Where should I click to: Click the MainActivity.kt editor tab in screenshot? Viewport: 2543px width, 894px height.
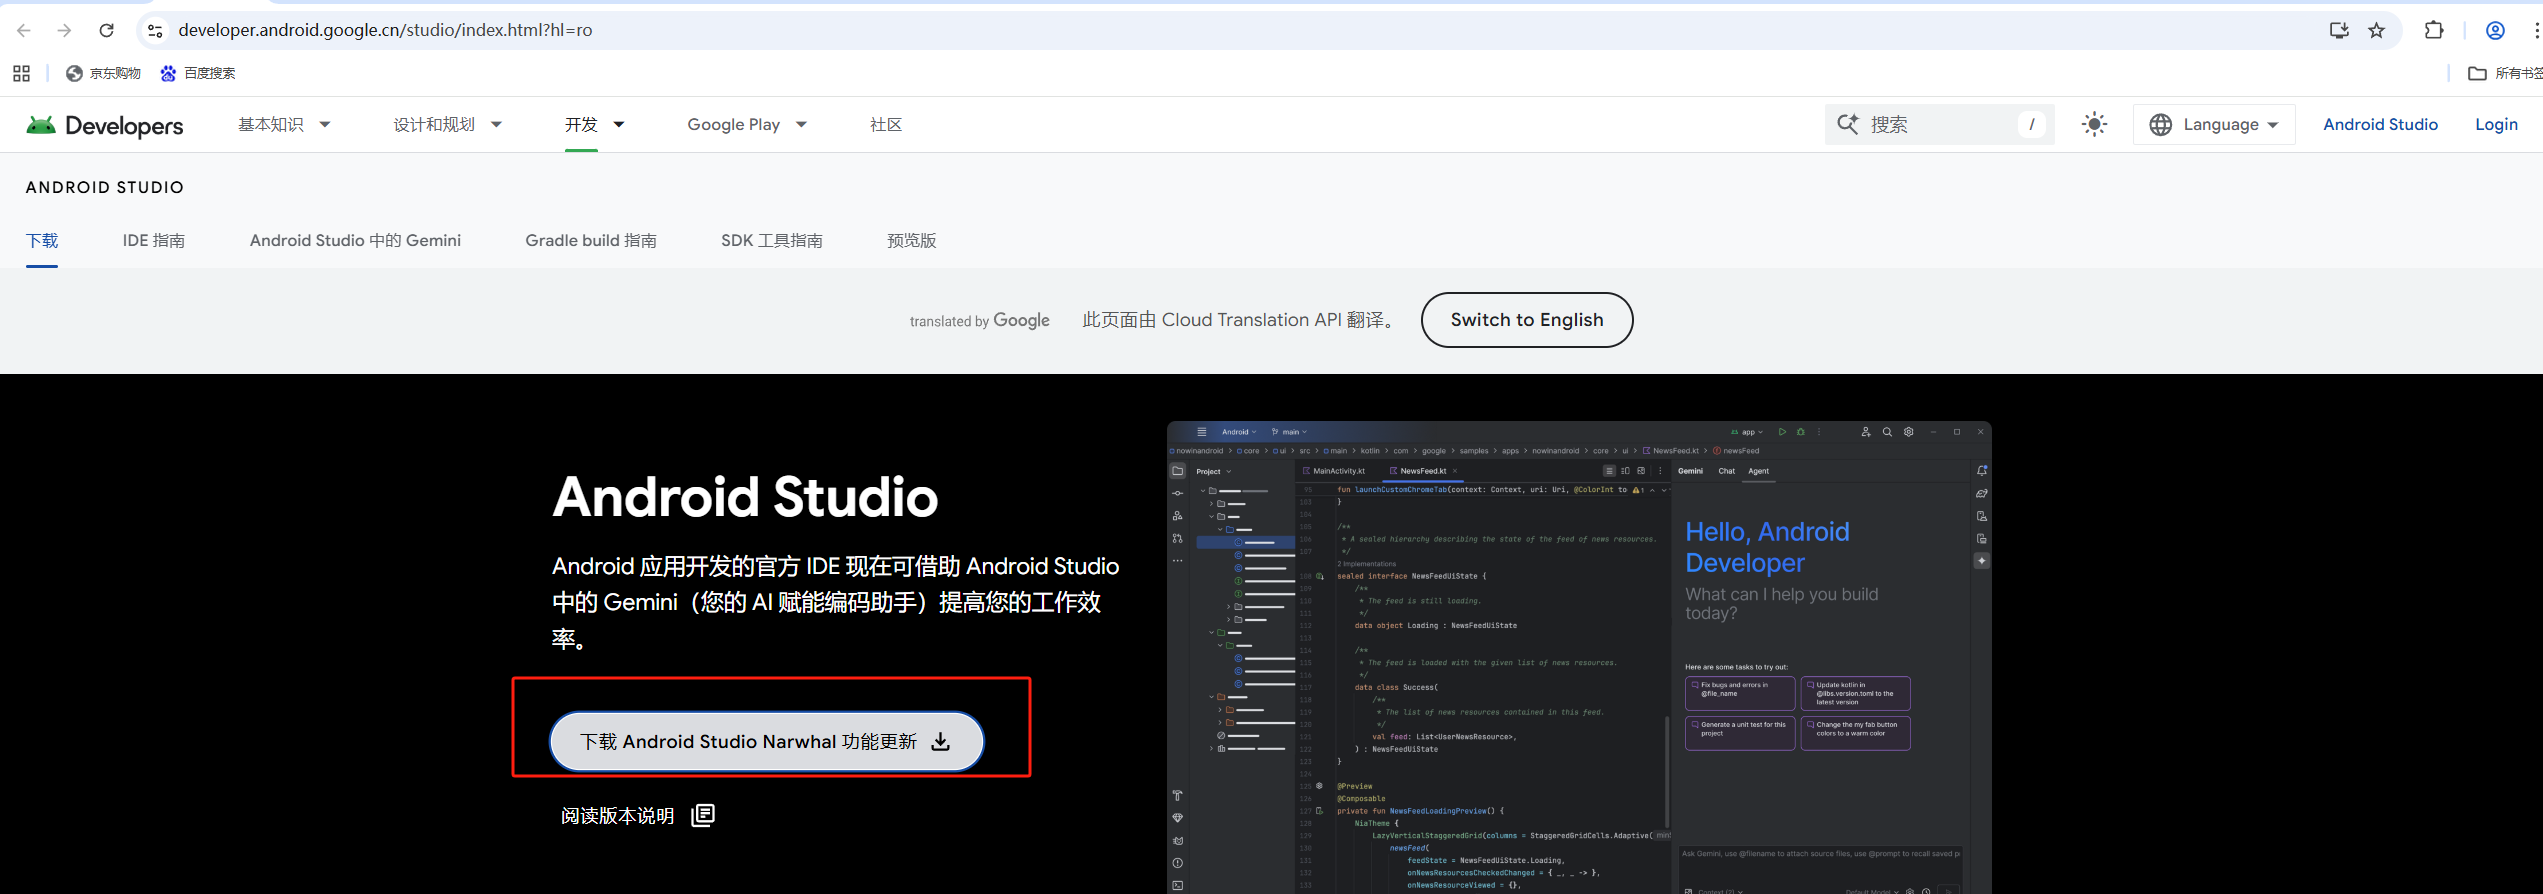tap(1333, 471)
